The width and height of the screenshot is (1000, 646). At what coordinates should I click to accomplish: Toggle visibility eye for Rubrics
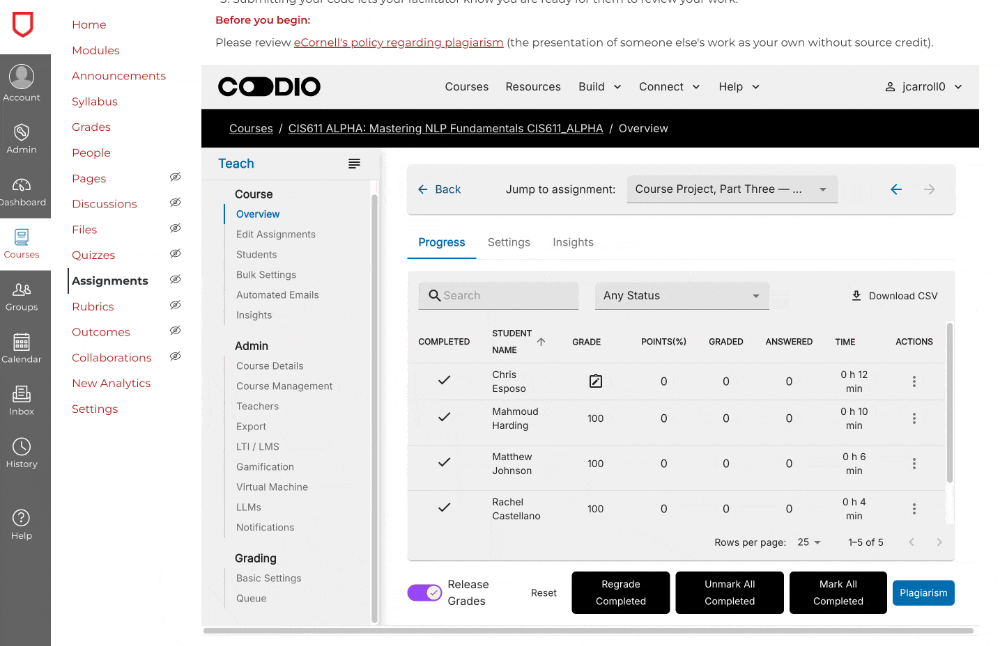[x=175, y=305]
